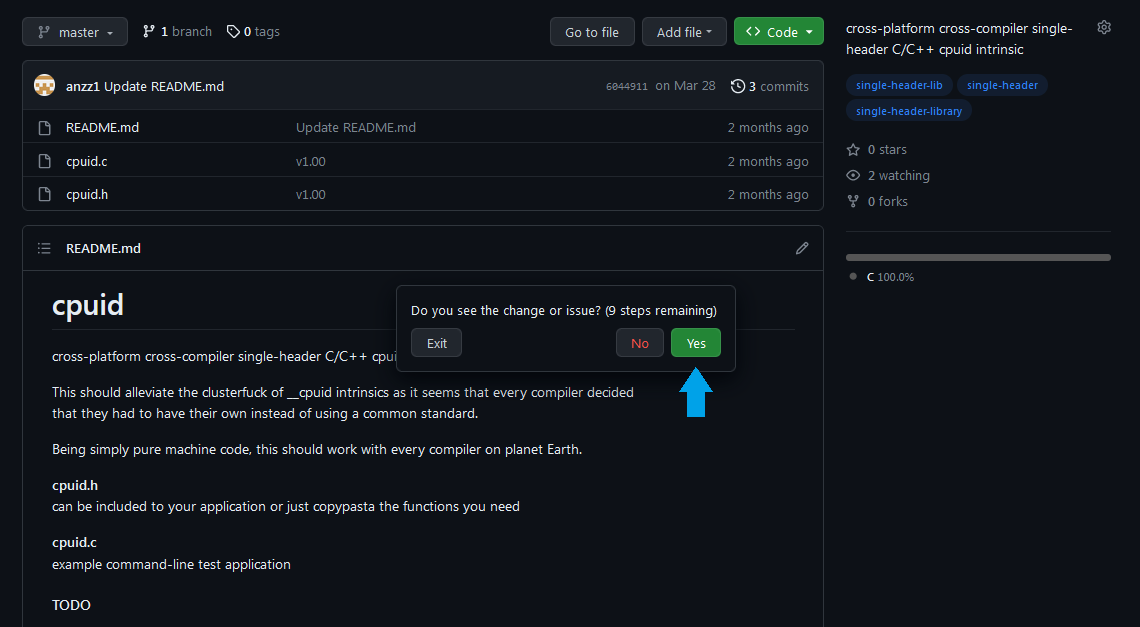This screenshot has width=1140, height=627.
Task: Click the pencil icon to edit README.md
Action: [x=802, y=247]
